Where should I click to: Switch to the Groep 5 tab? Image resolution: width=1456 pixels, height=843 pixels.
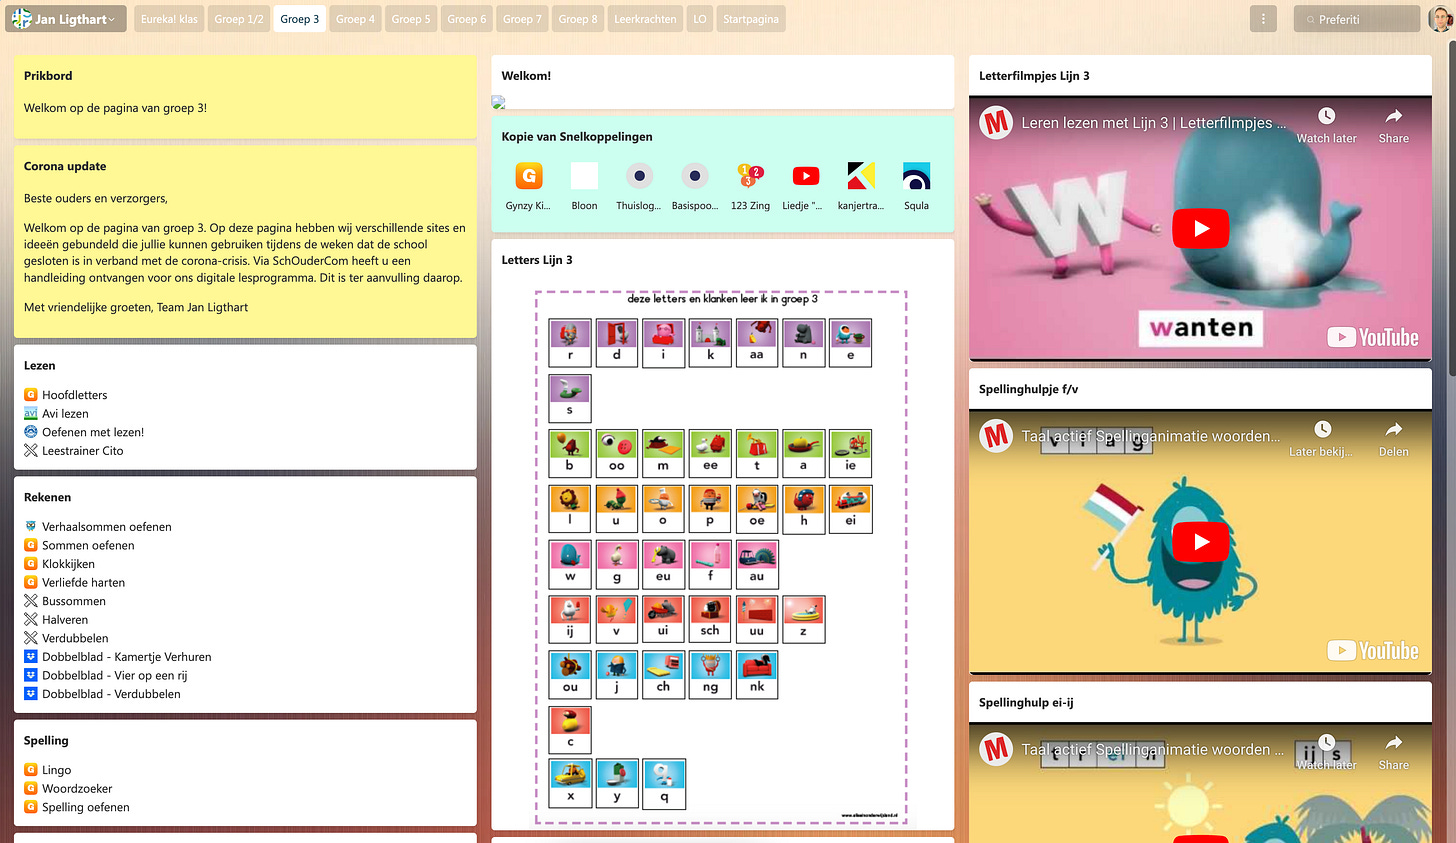point(411,19)
